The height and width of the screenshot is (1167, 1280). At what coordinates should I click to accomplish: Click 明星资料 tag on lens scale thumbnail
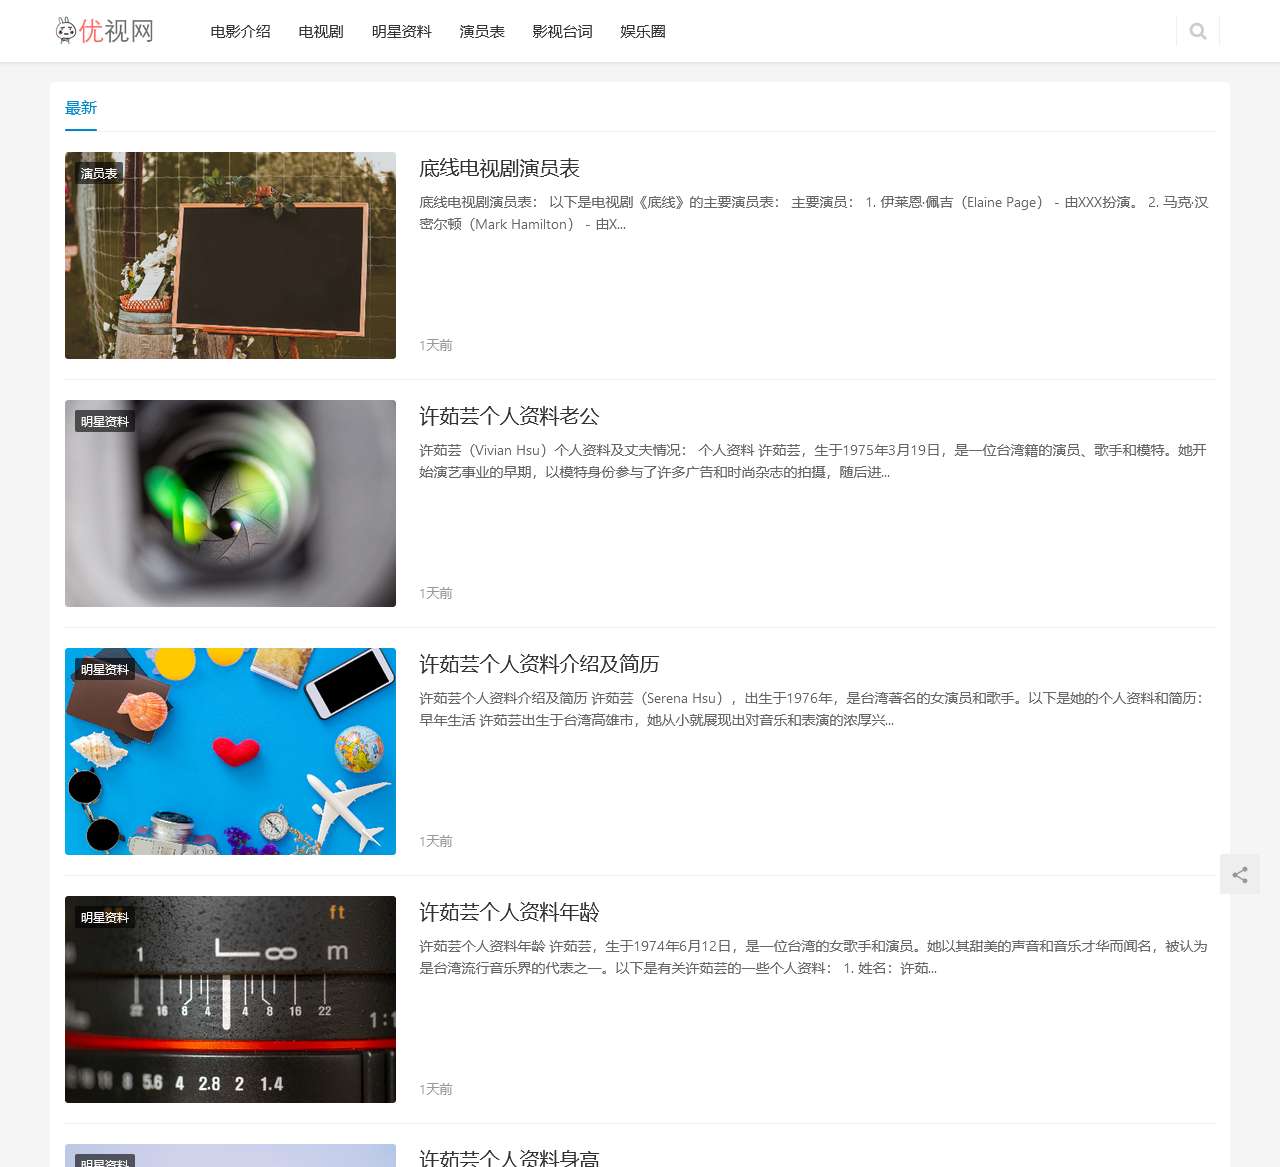[105, 917]
